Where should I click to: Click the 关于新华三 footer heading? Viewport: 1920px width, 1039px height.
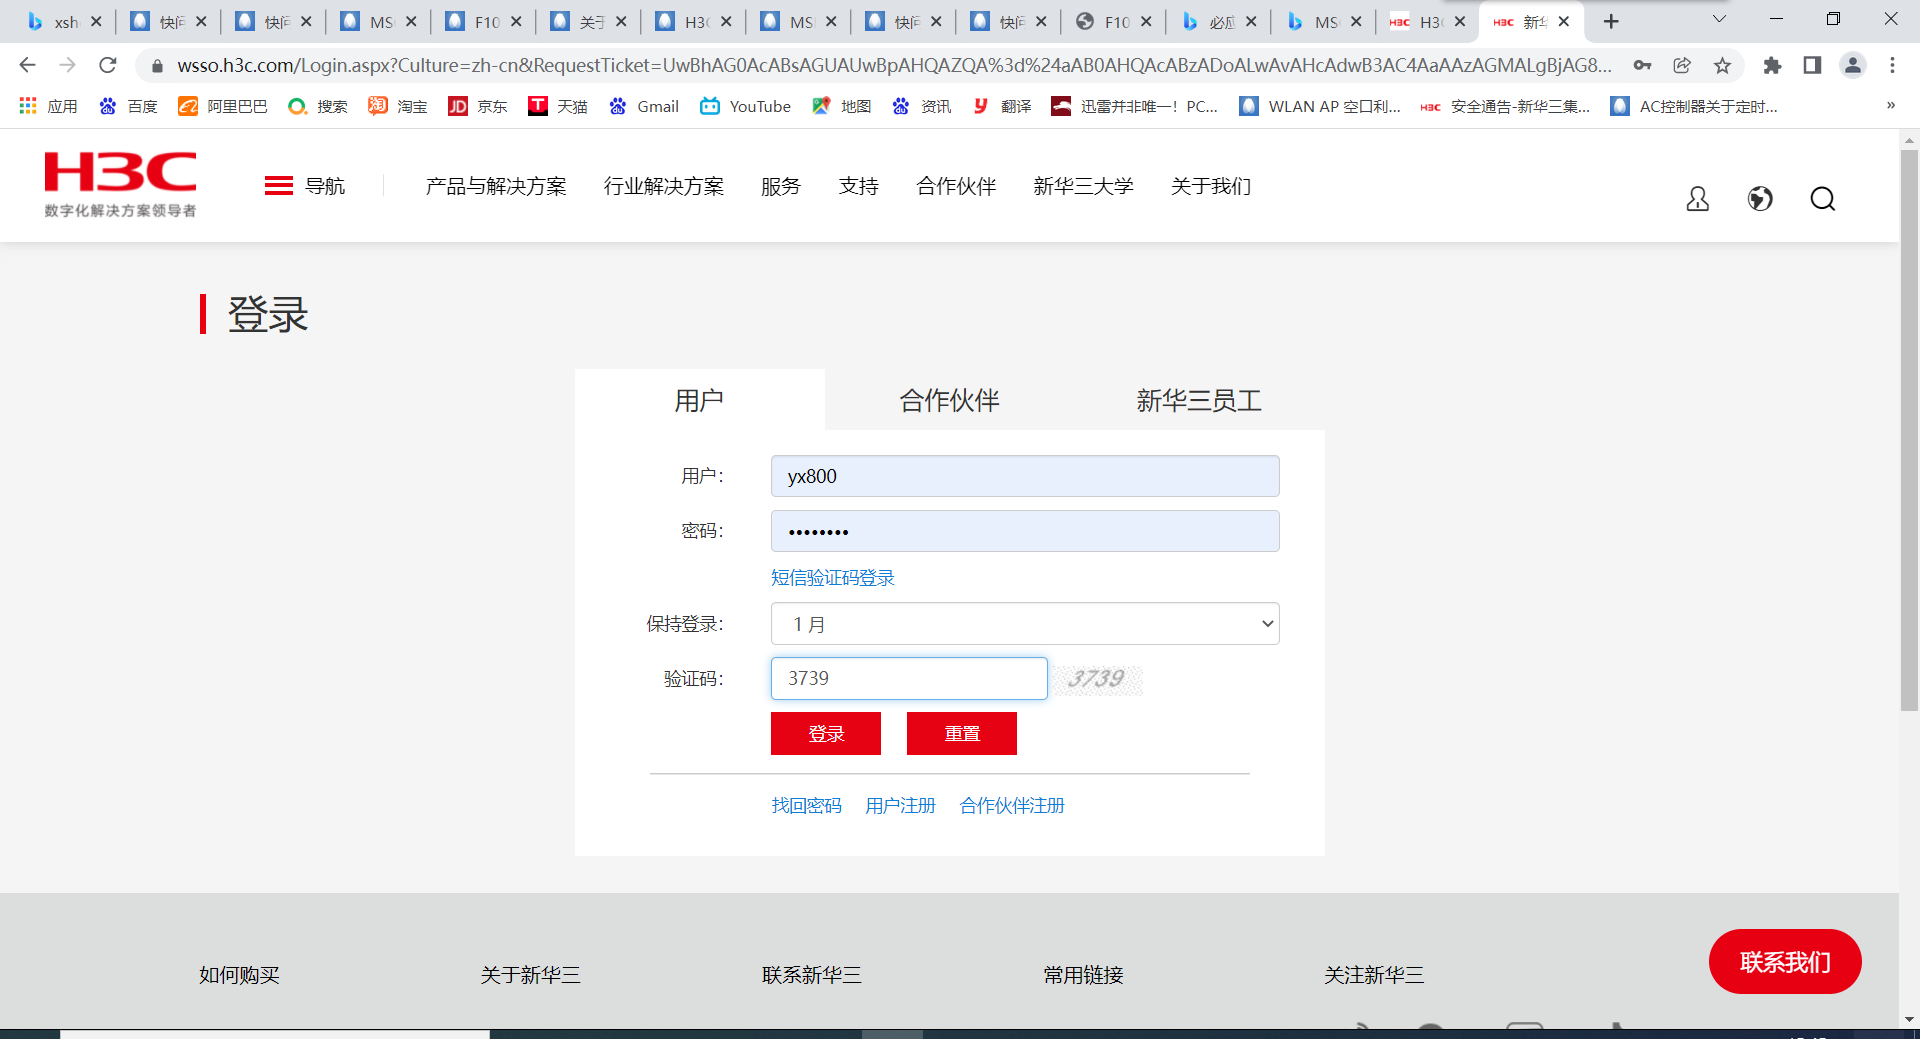(530, 974)
